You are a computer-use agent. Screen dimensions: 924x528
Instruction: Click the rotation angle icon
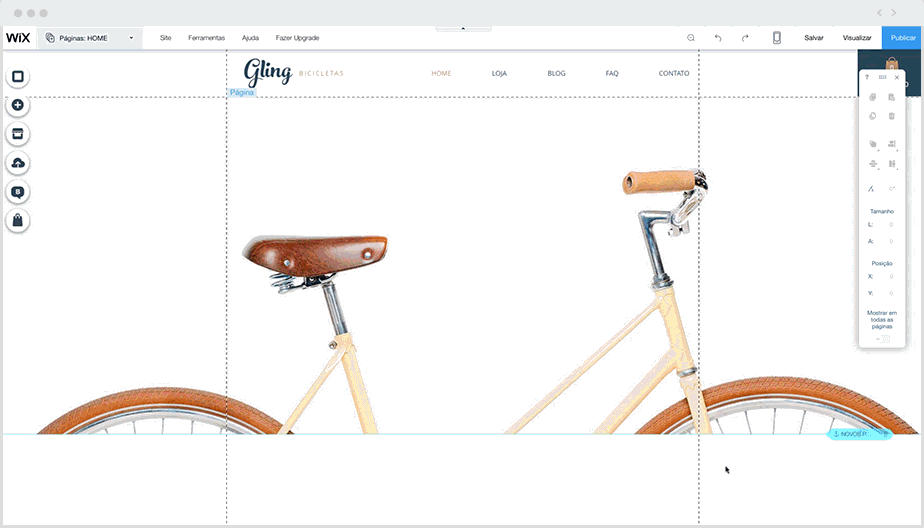click(871, 189)
